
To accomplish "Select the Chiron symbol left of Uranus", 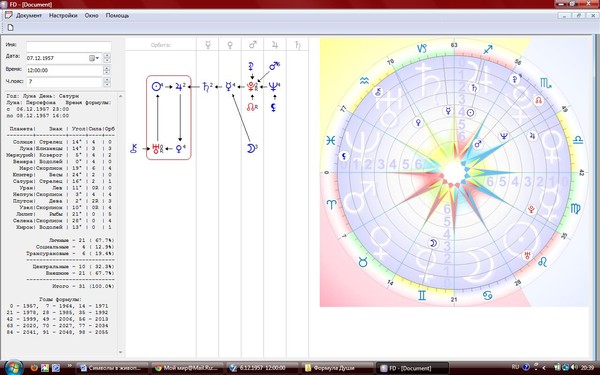I will pos(133,148).
